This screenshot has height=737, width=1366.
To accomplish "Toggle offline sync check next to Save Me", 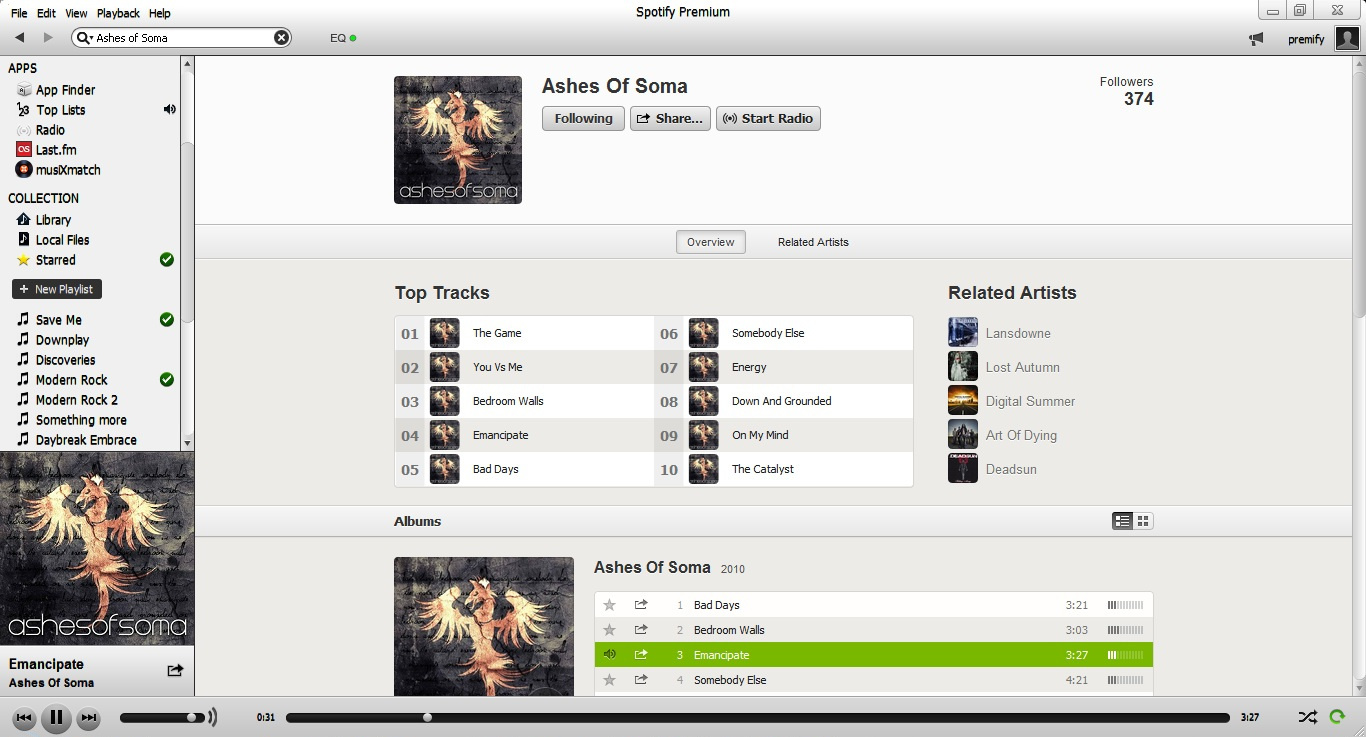I will point(167,320).
